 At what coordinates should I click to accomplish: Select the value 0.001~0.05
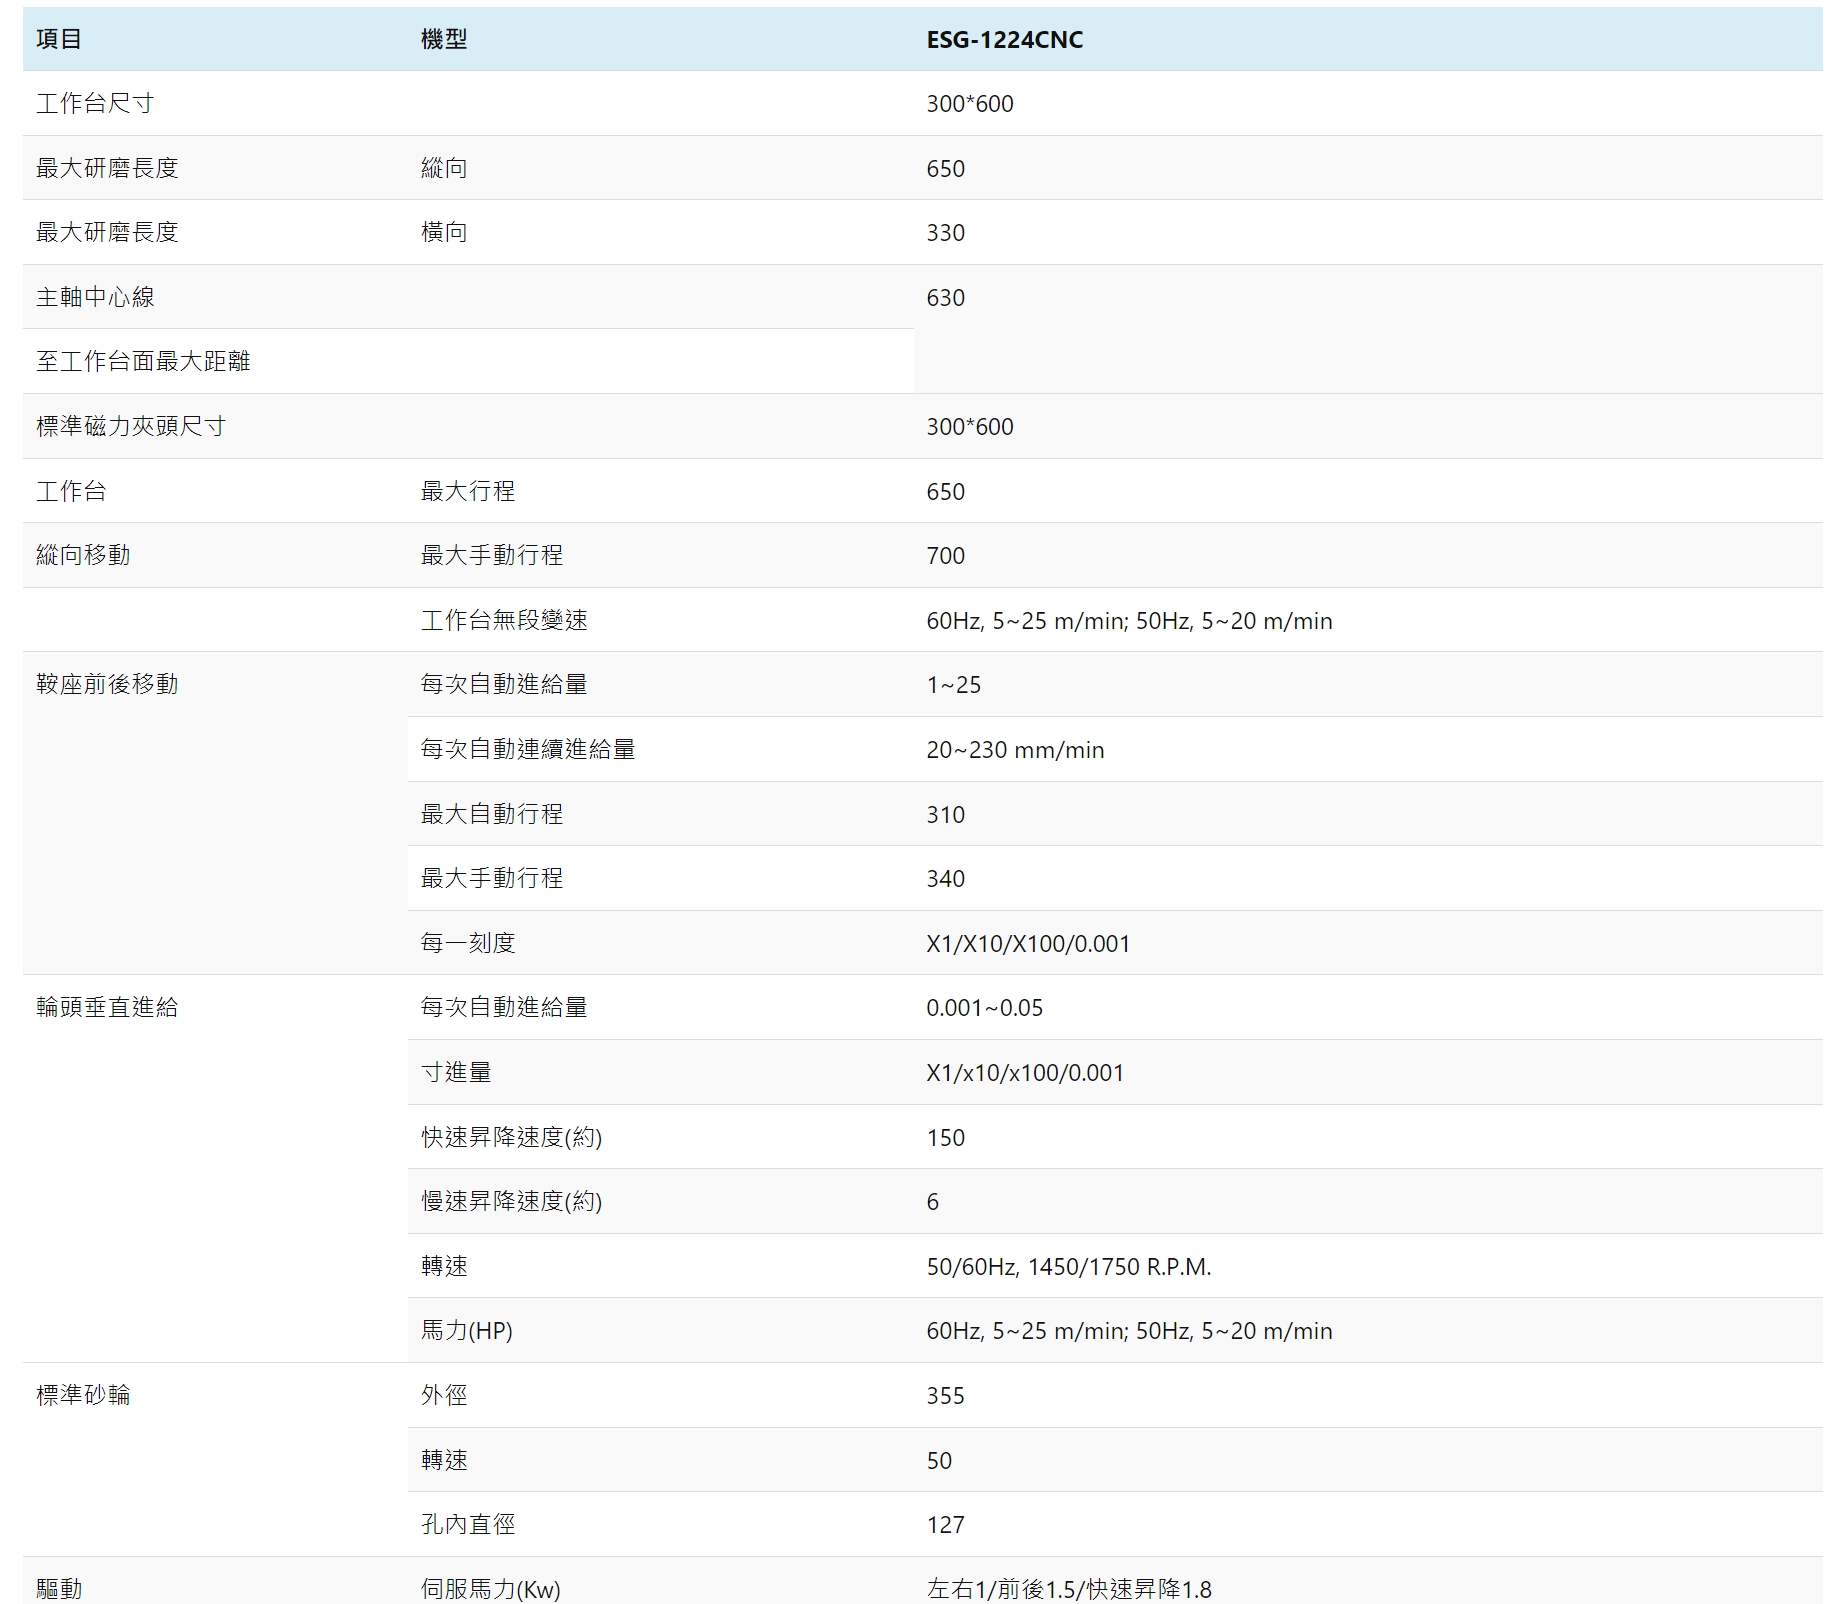click(x=984, y=1008)
